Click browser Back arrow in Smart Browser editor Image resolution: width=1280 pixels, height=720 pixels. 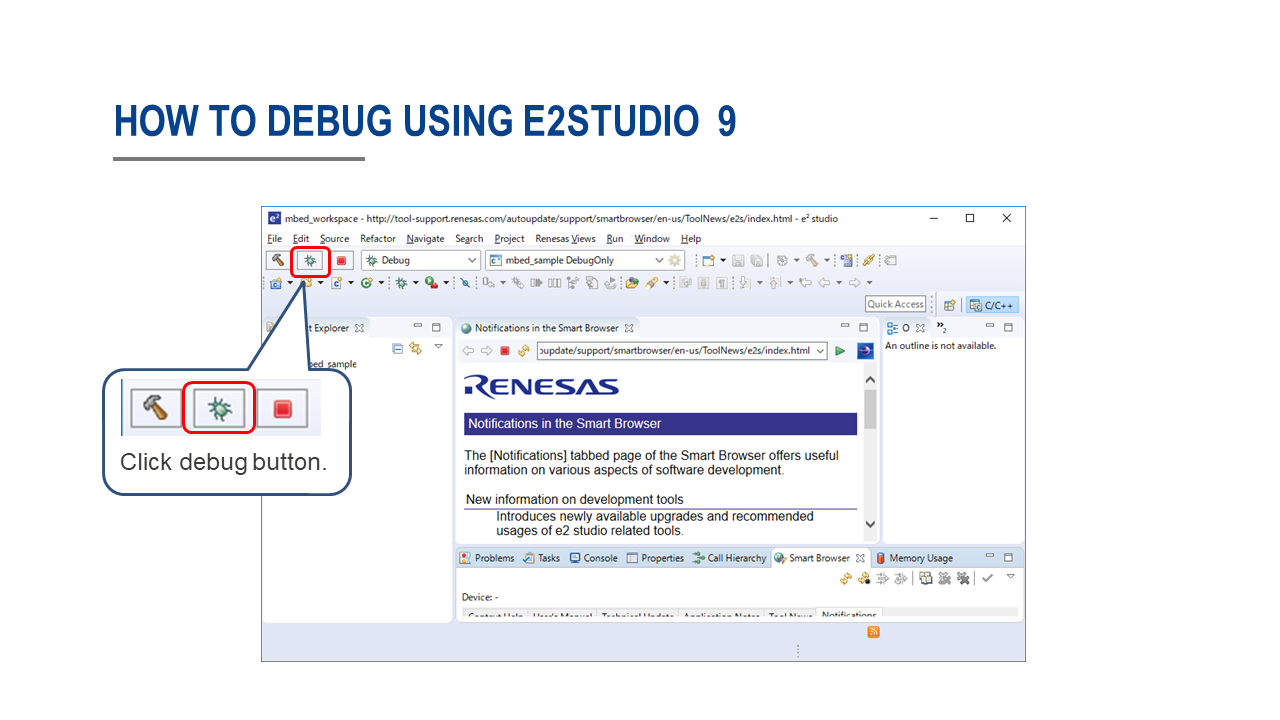(468, 351)
